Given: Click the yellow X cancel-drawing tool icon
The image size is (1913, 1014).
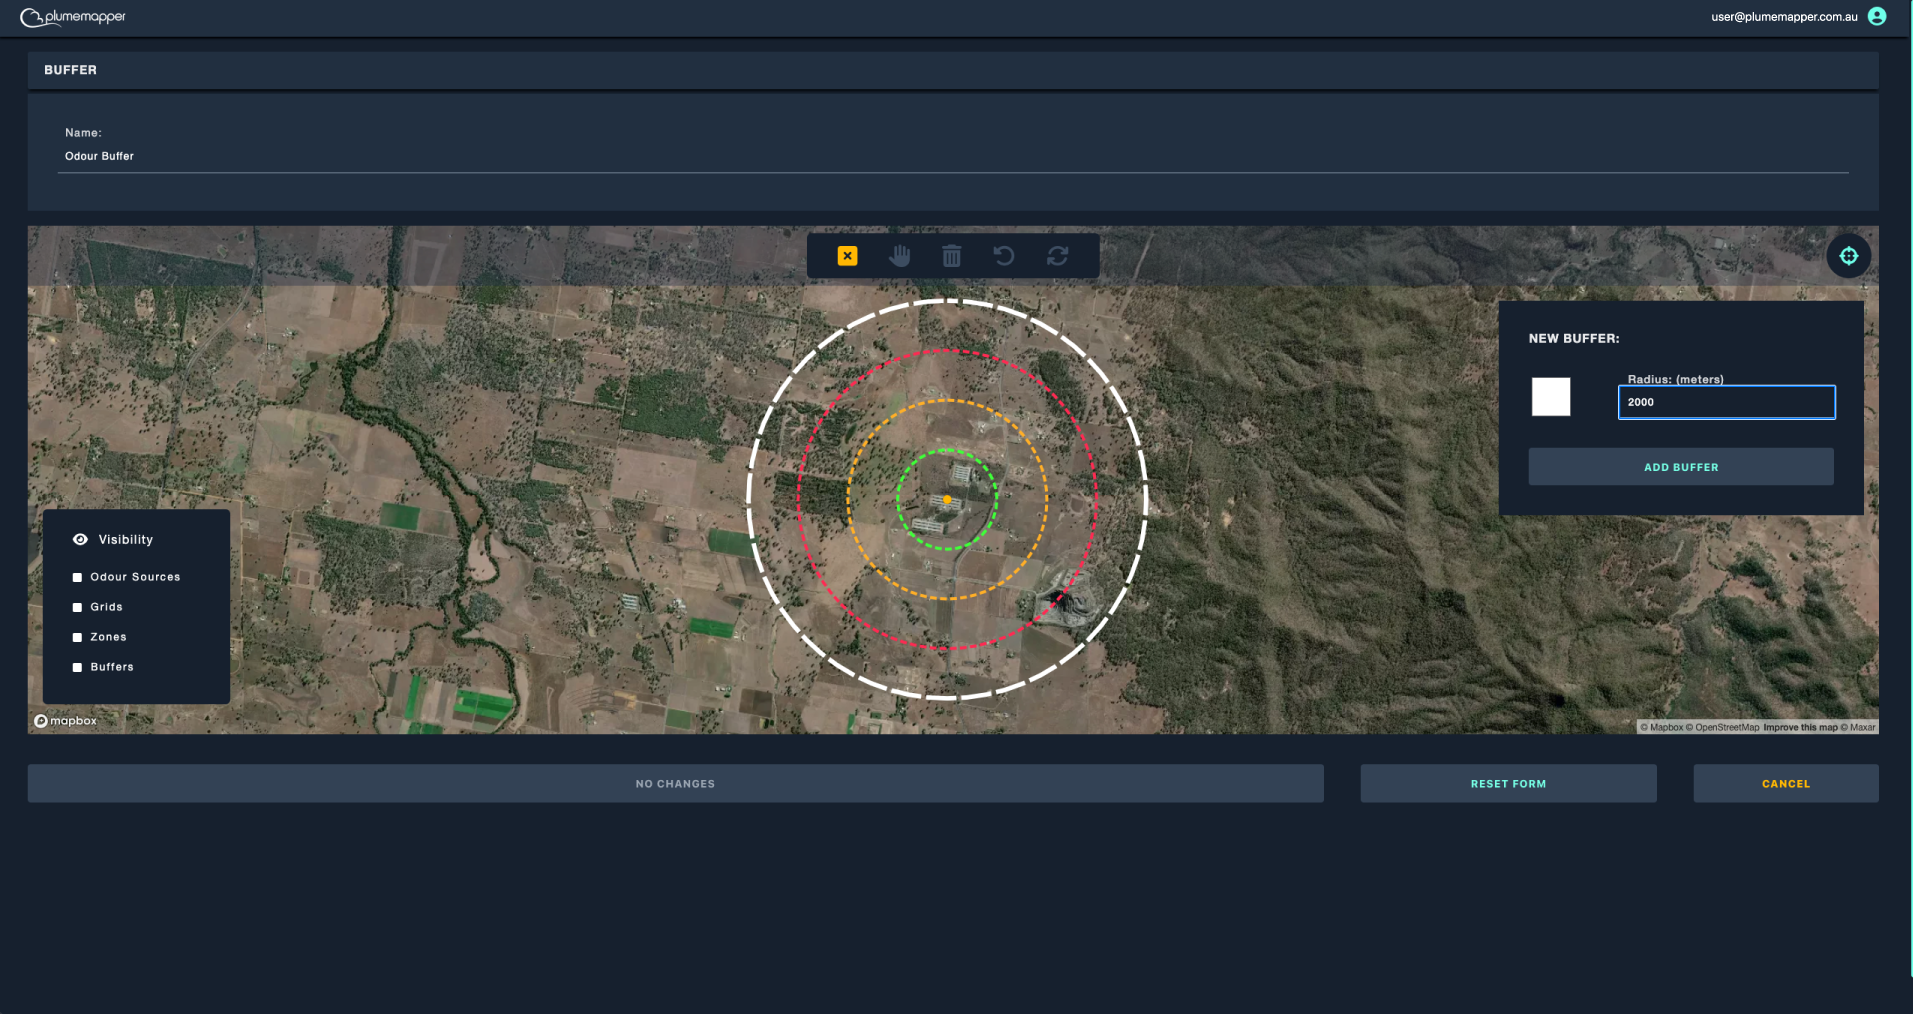Looking at the screenshot, I should coord(847,256).
